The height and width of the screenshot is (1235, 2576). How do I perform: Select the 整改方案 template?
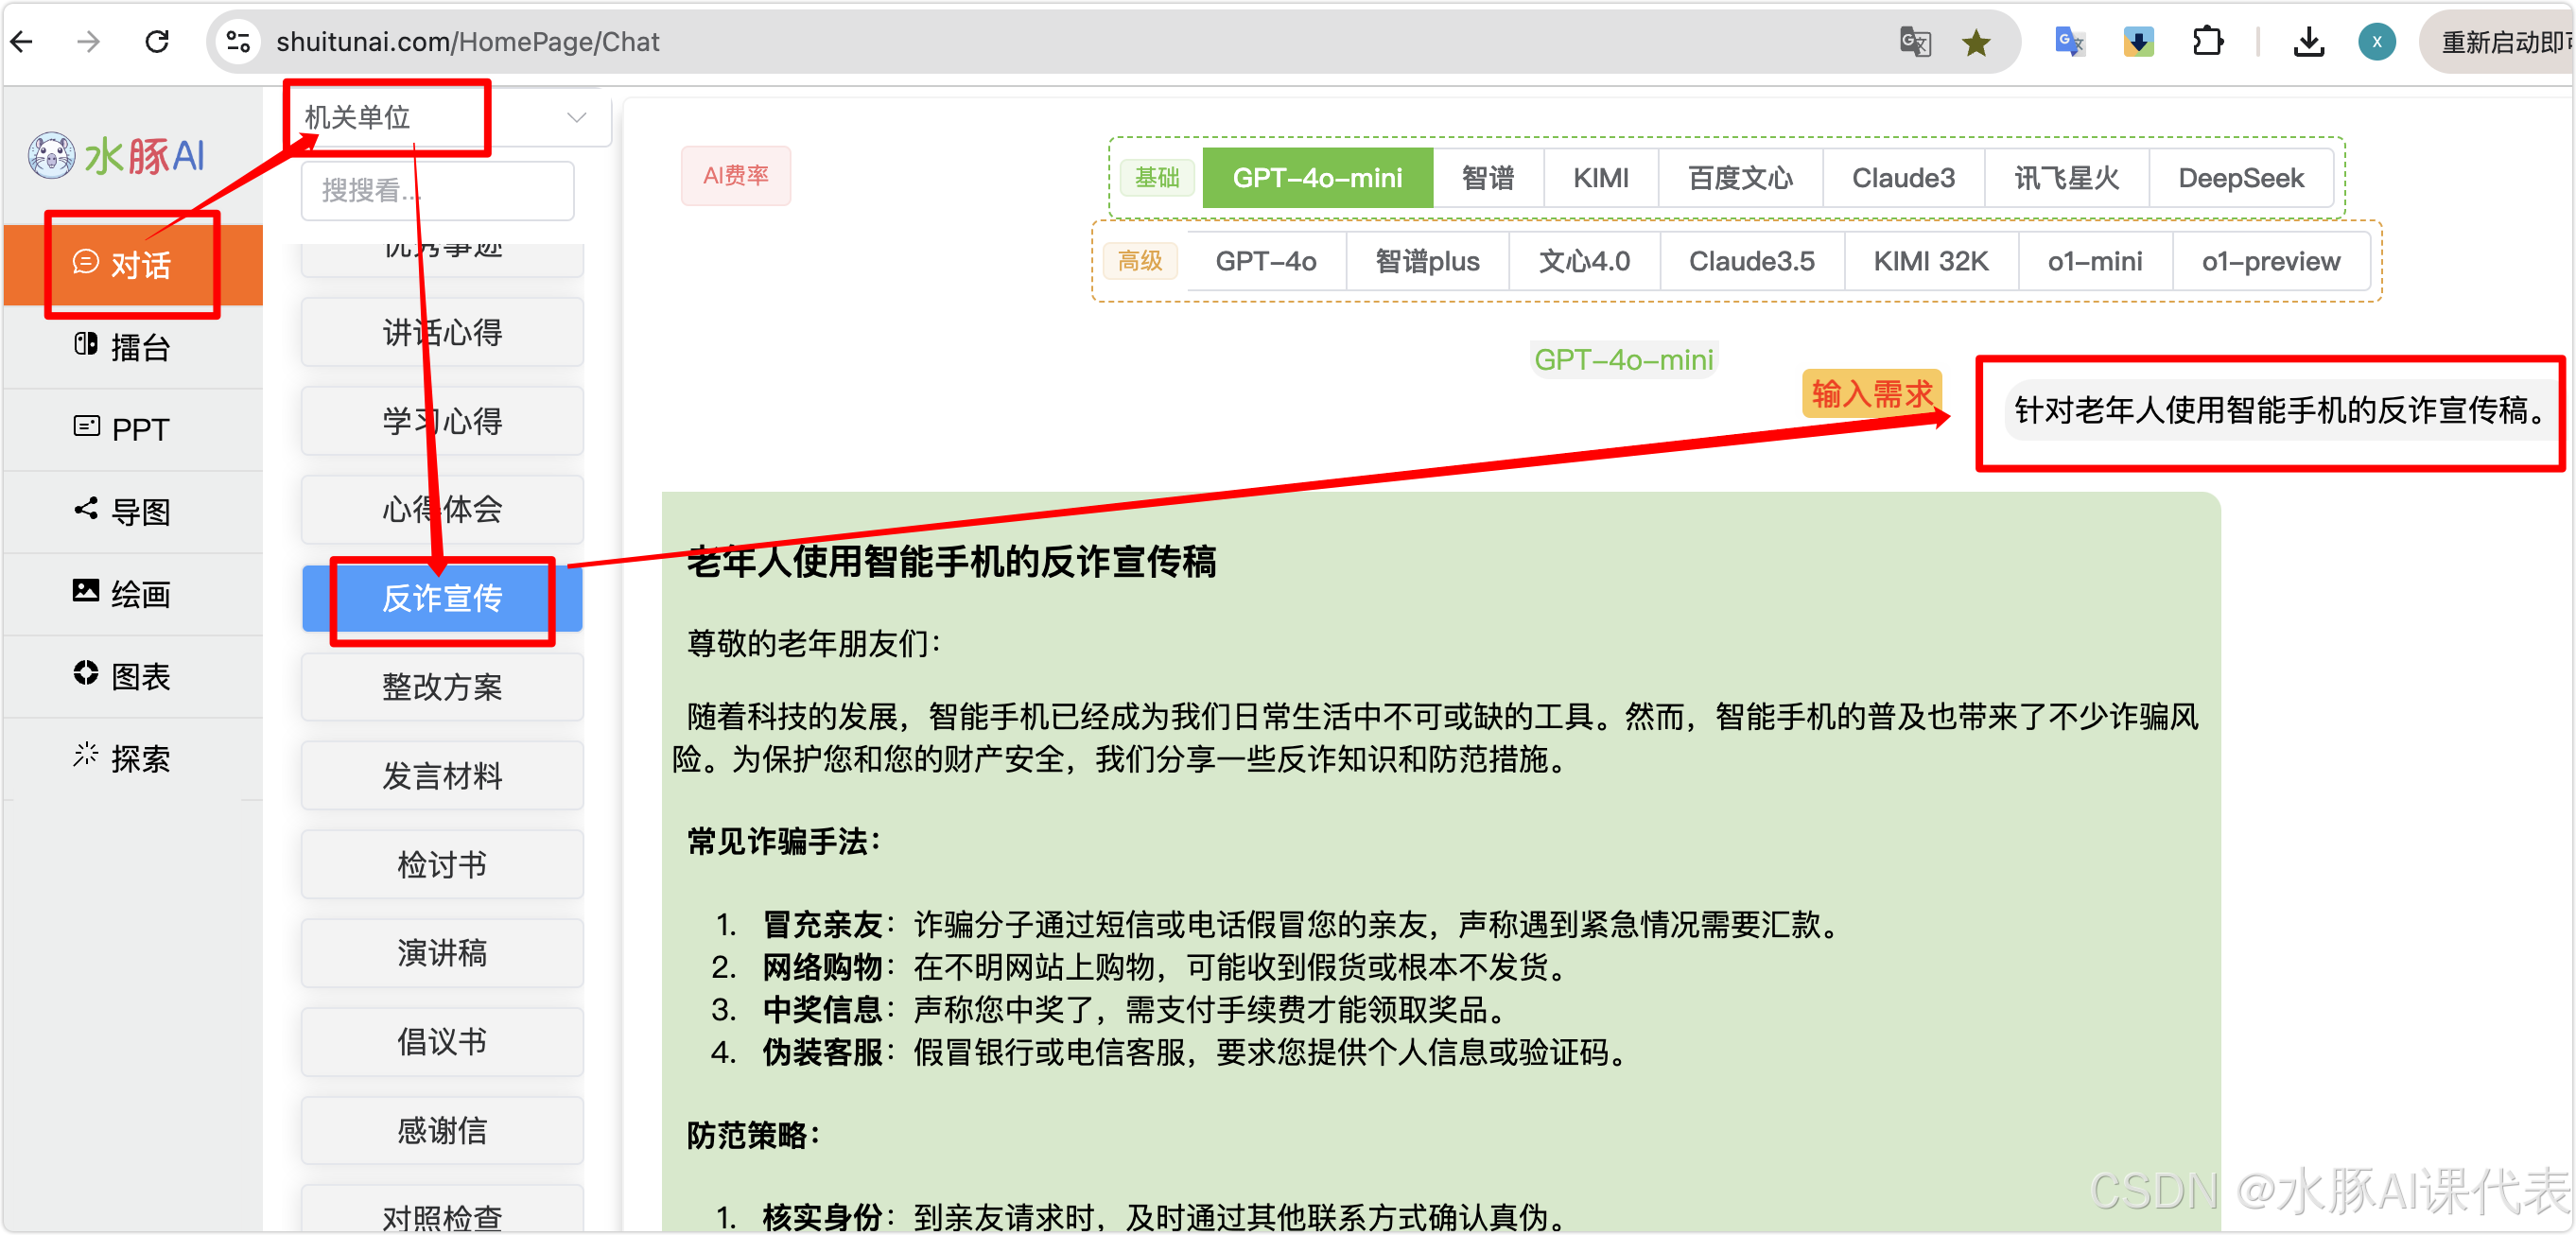point(442,686)
